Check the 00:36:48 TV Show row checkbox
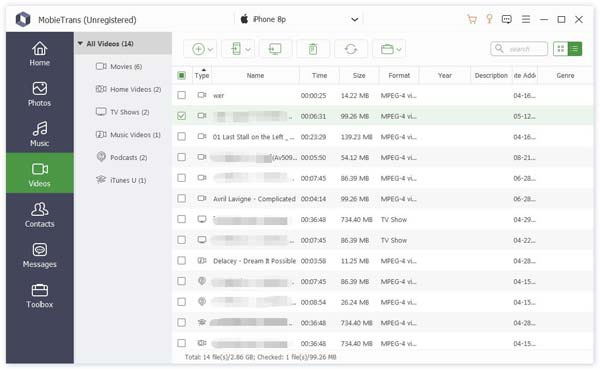 tap(182, 219)
